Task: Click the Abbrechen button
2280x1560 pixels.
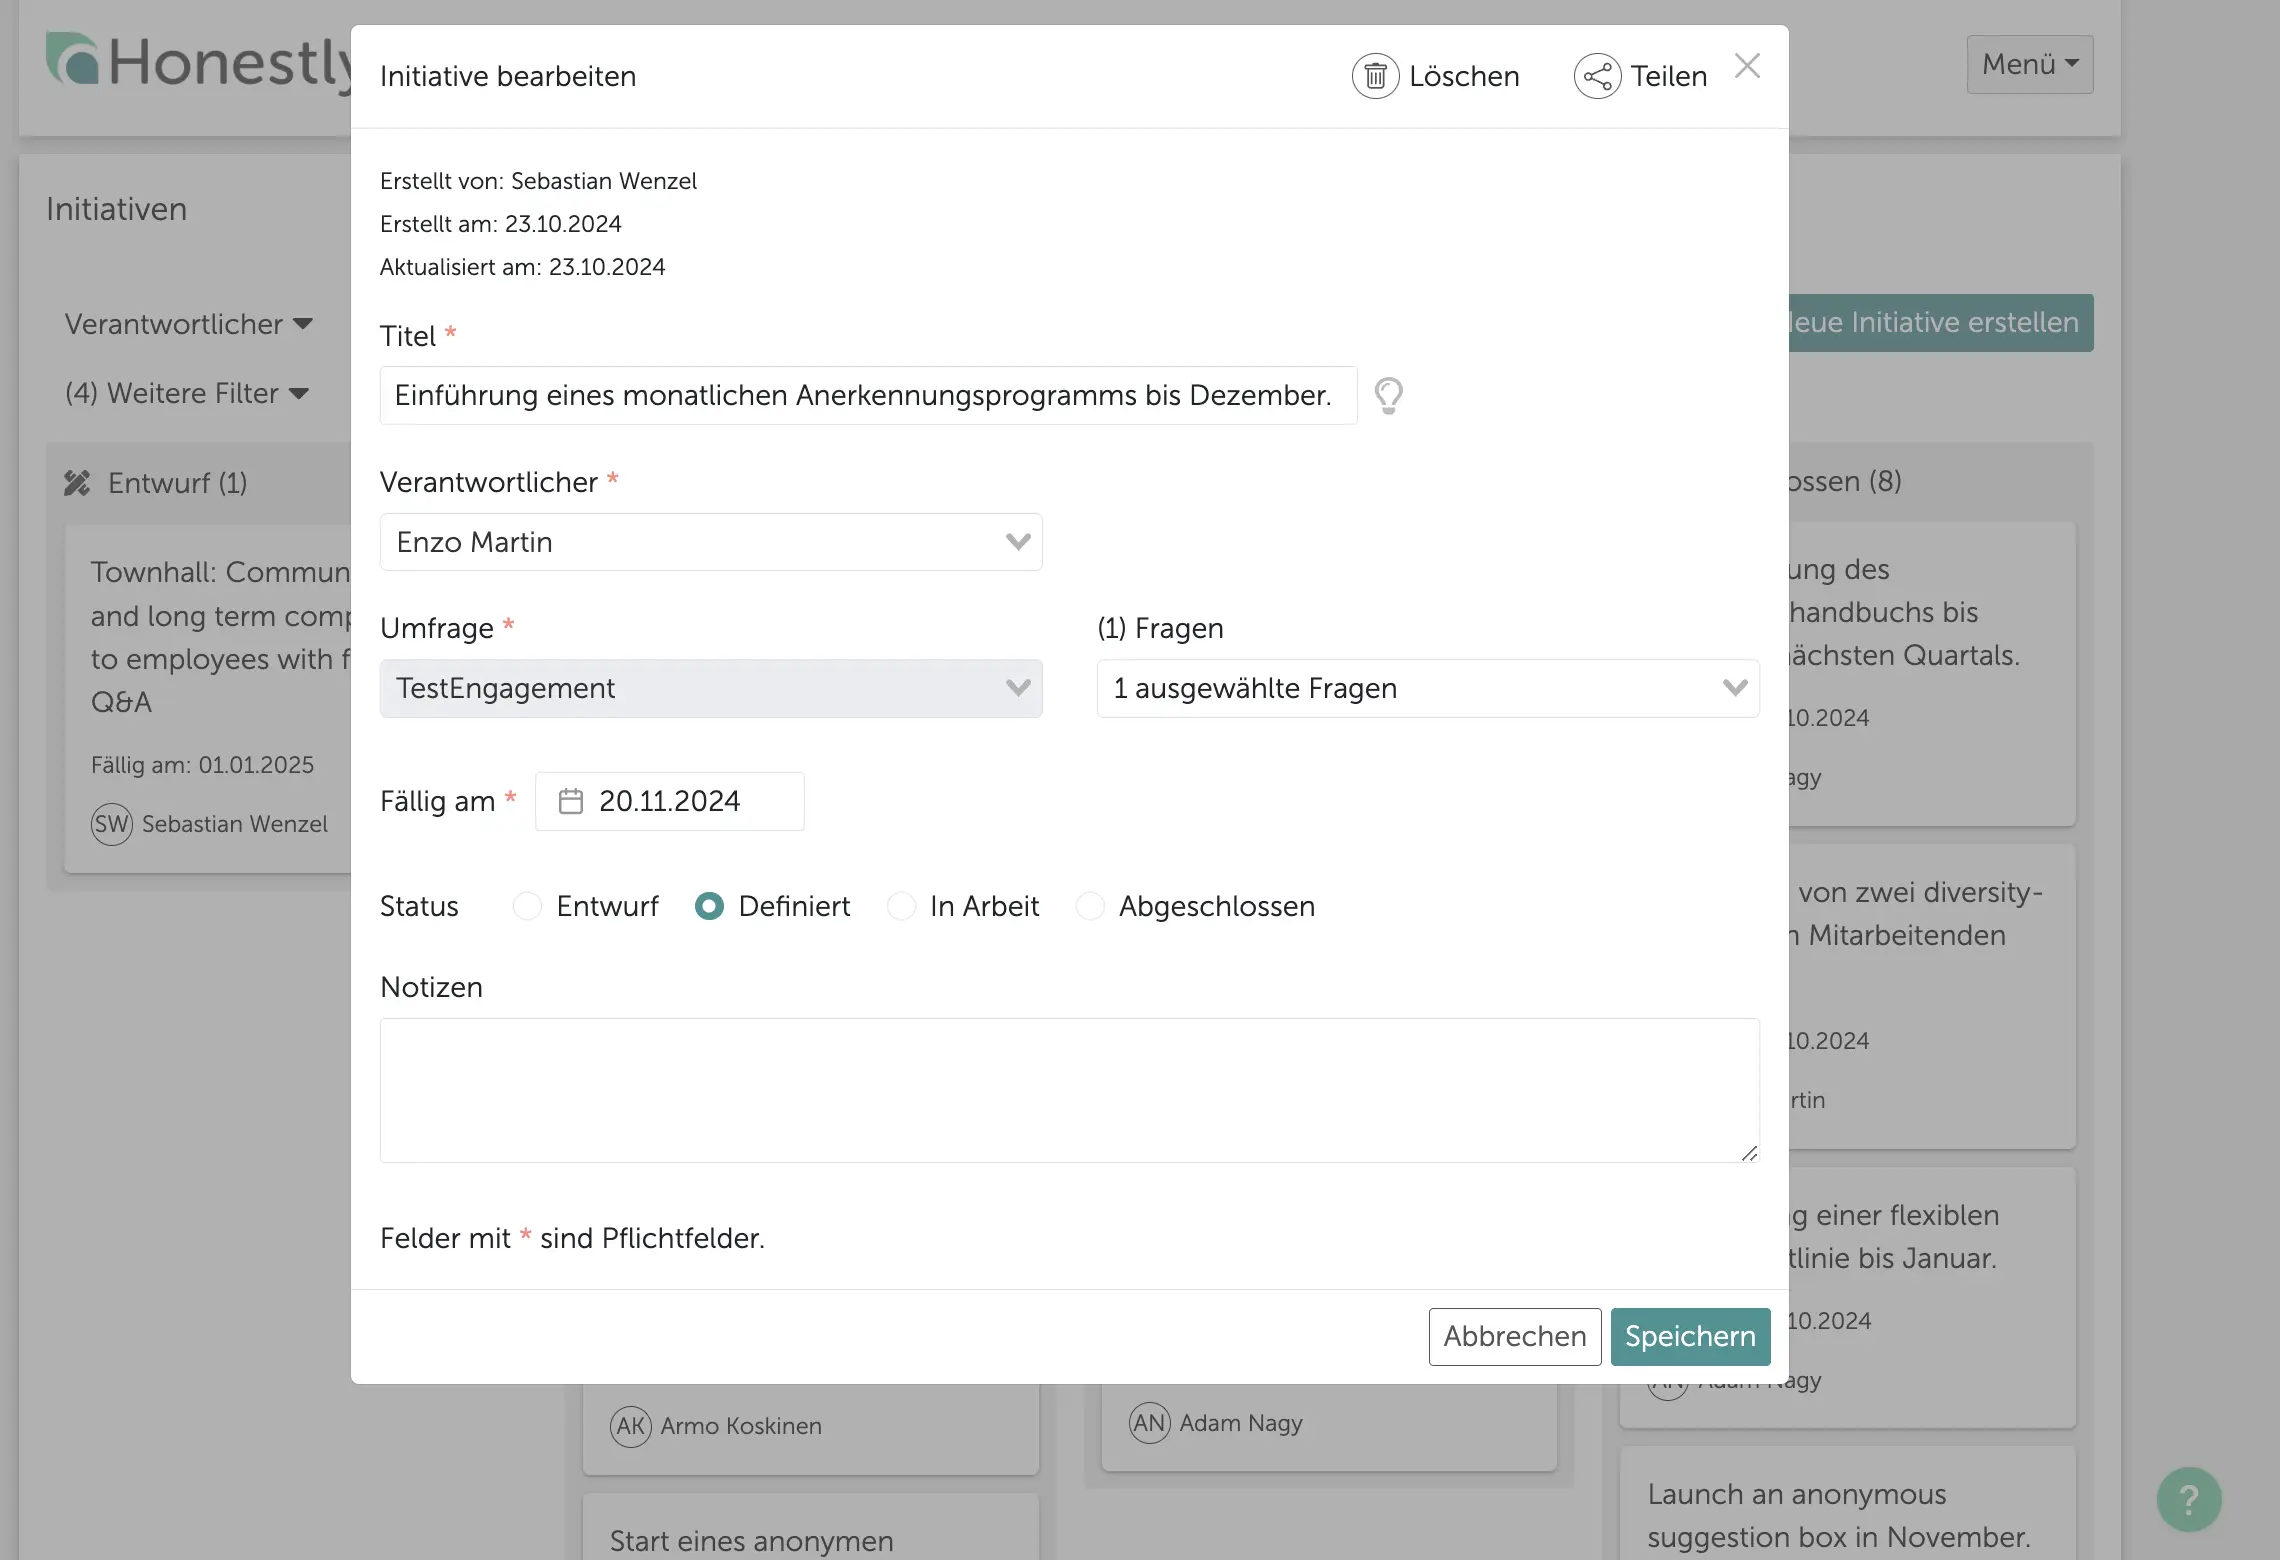Action: click(1514, 1336)
